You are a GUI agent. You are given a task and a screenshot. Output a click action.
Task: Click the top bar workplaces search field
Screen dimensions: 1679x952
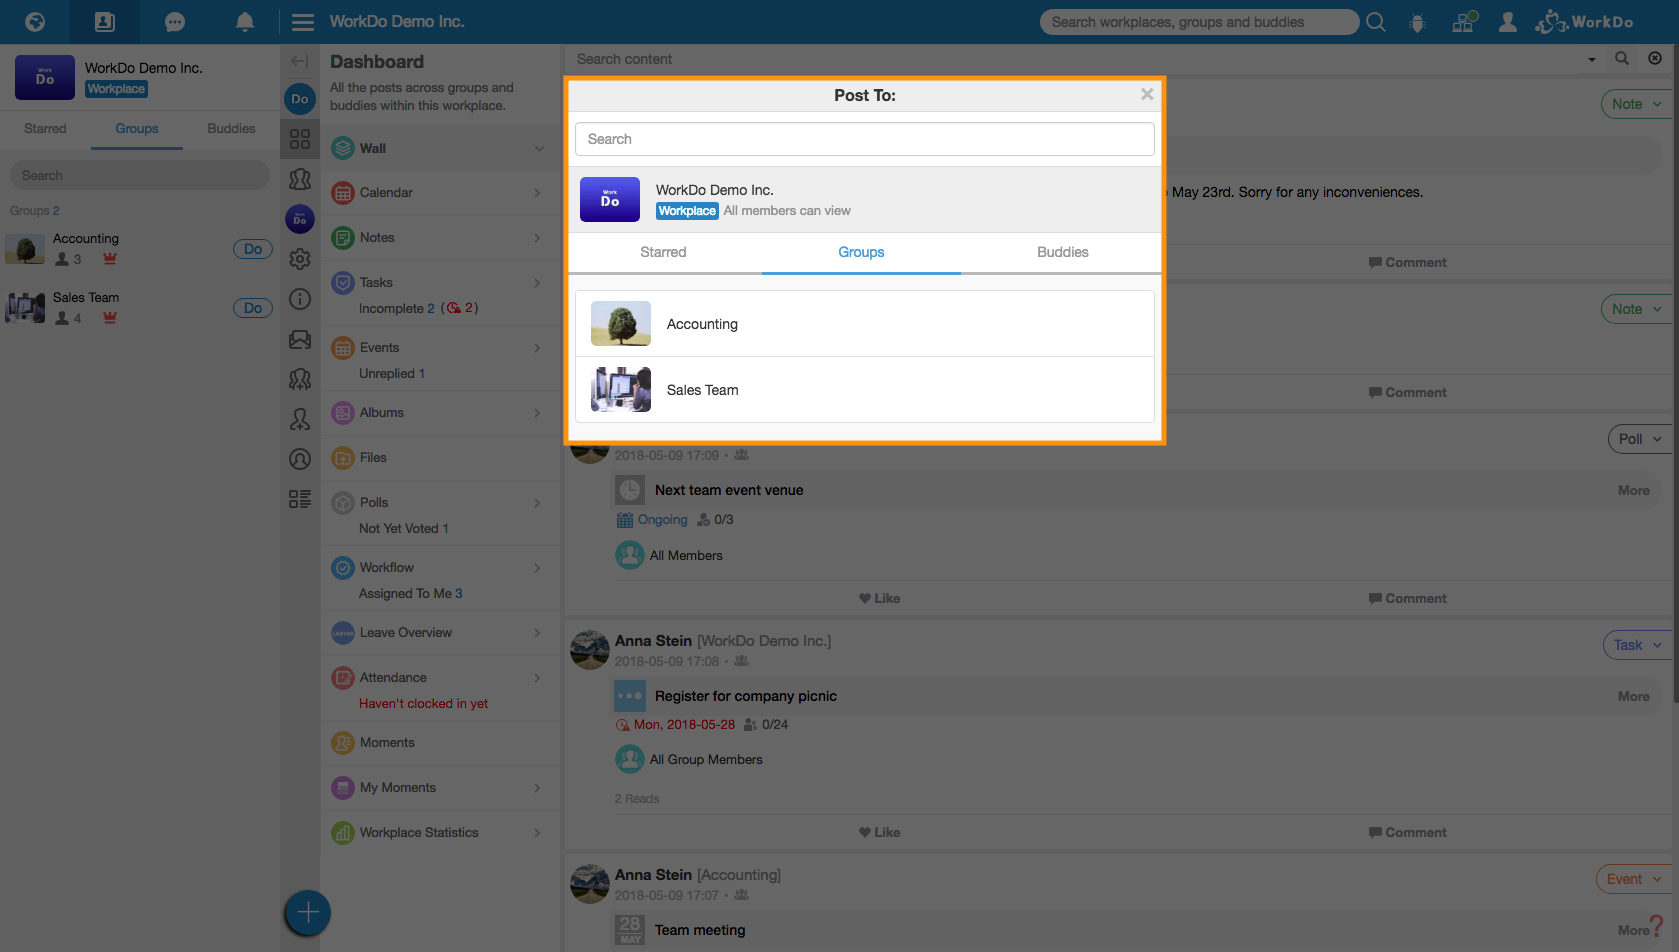[x=1198, y=22]
